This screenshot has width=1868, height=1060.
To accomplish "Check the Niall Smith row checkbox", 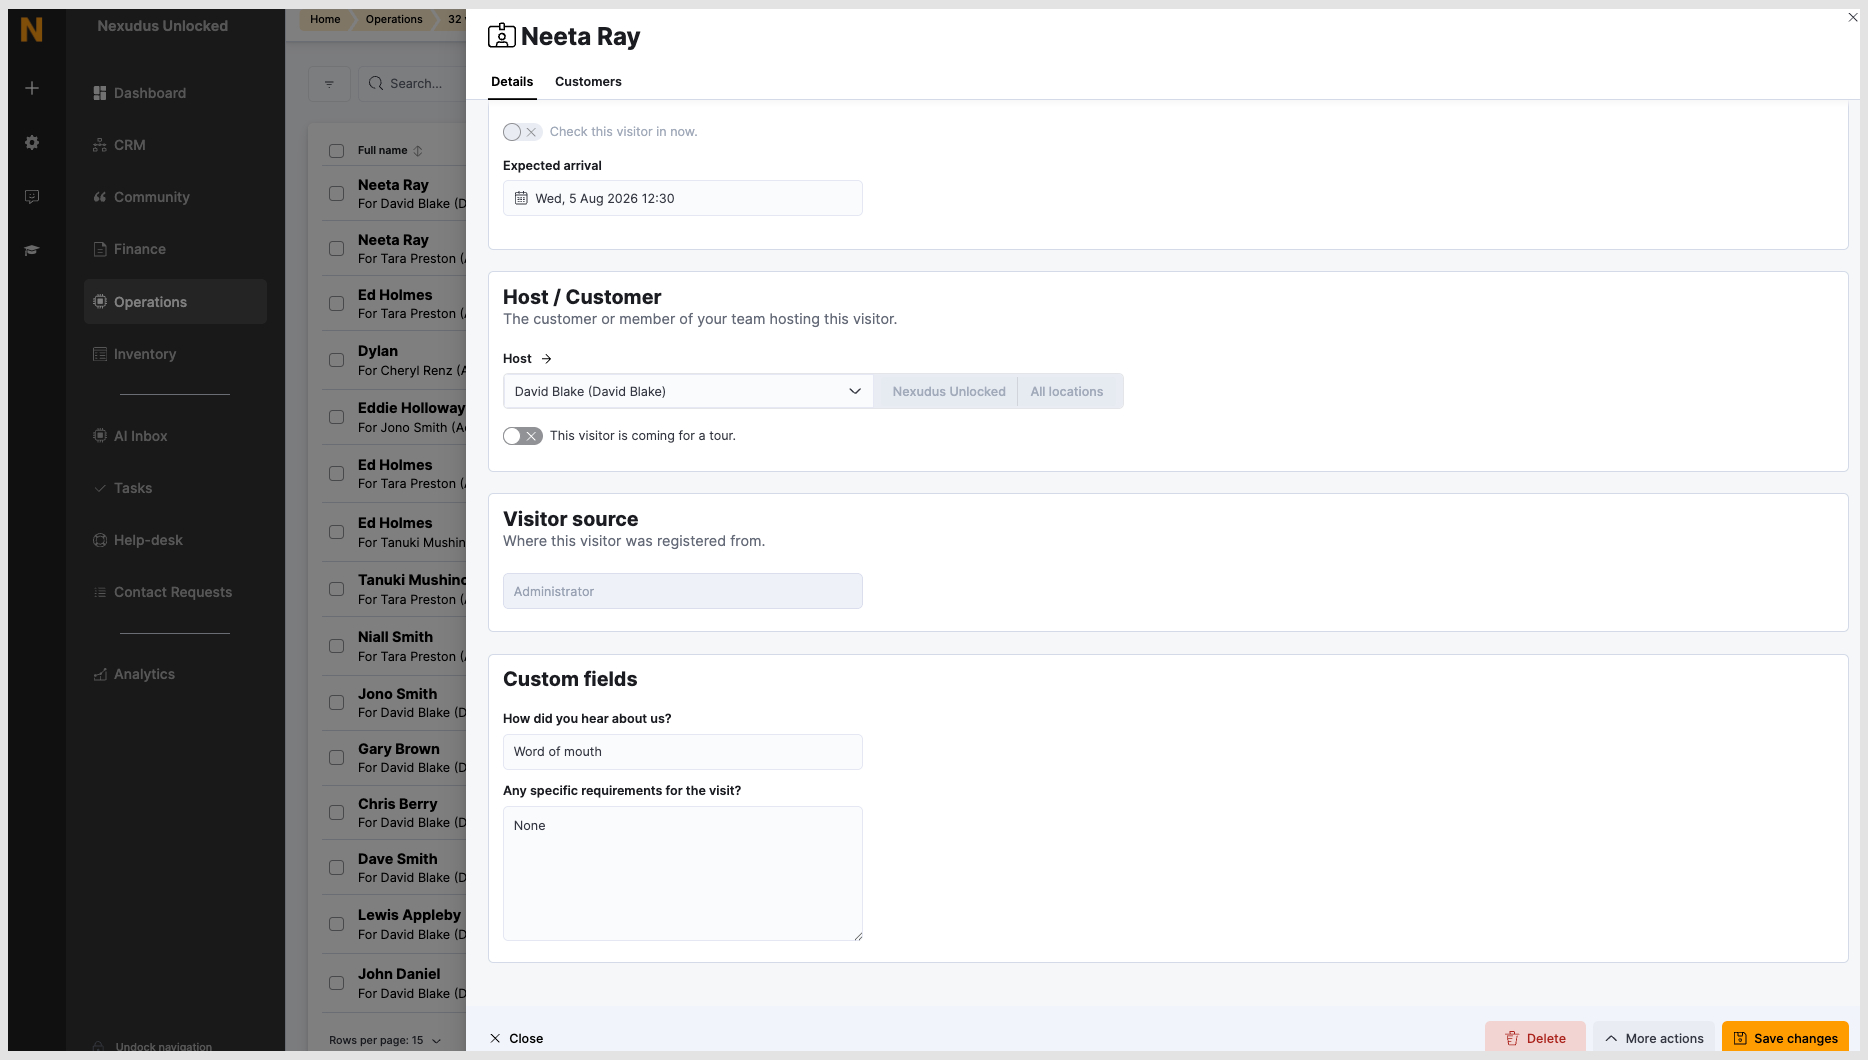I will [336, 646].
